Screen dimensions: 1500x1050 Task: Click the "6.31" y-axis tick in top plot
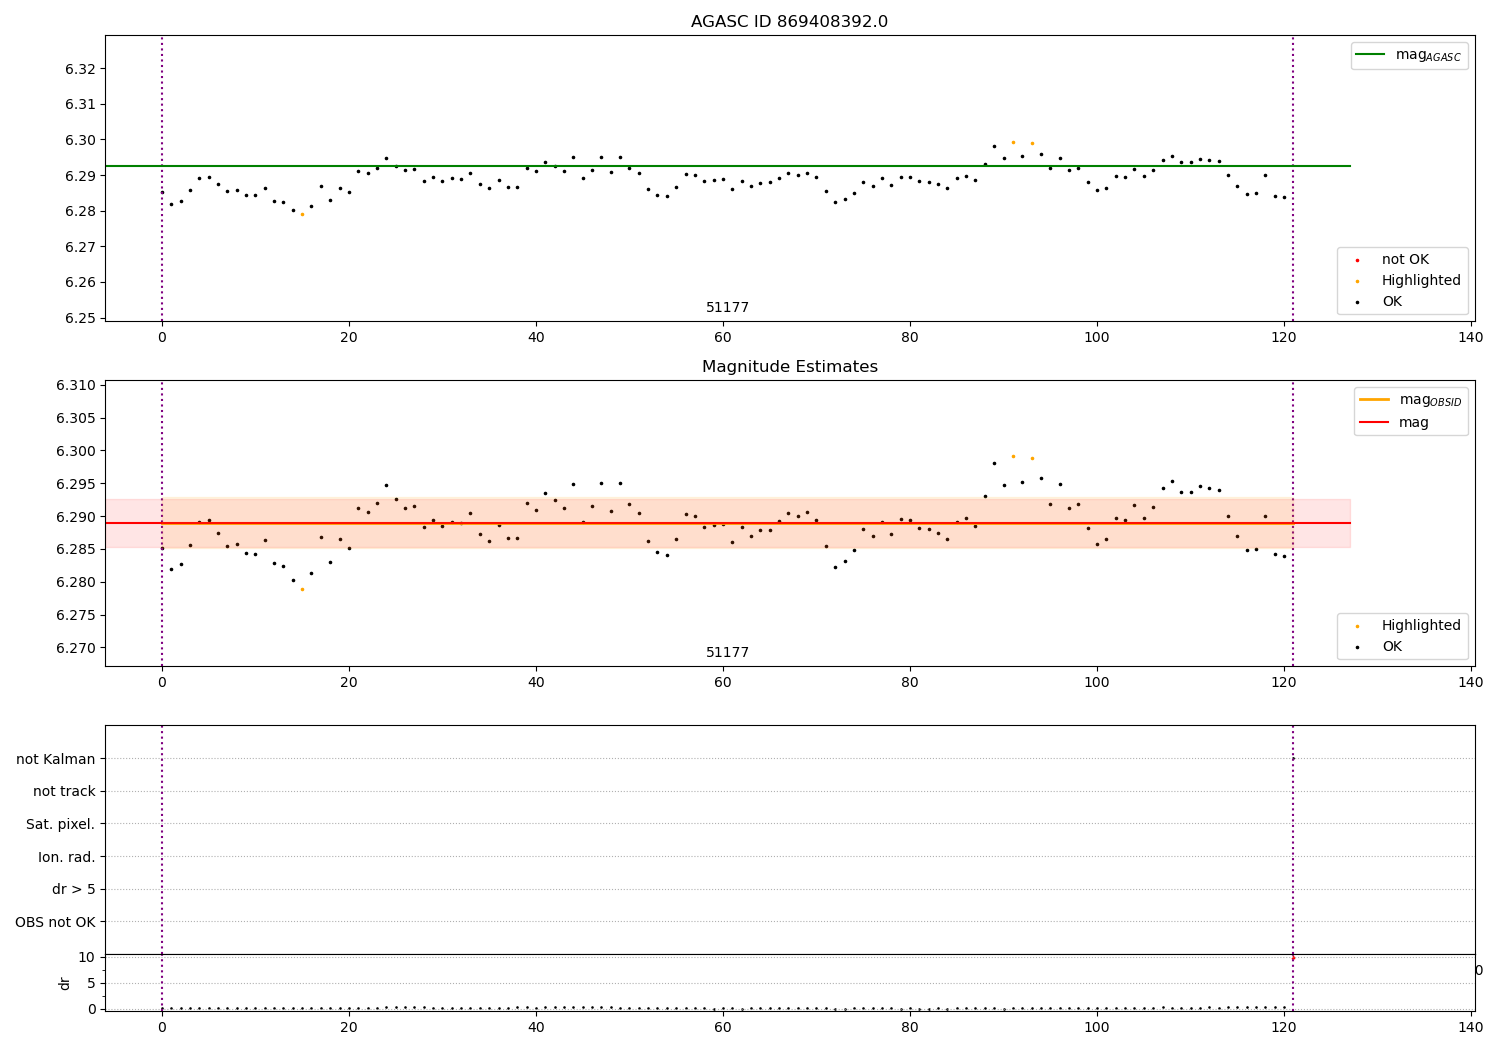coord(81,105)
